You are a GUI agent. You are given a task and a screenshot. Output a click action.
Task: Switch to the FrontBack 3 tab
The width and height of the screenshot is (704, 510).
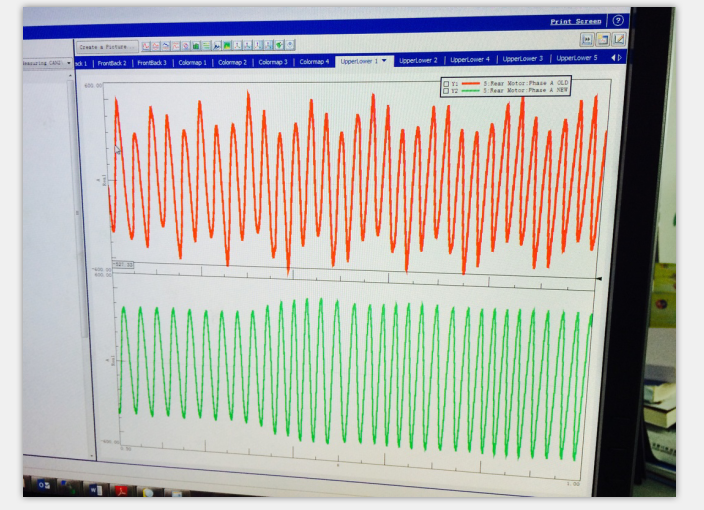[152, 63]
